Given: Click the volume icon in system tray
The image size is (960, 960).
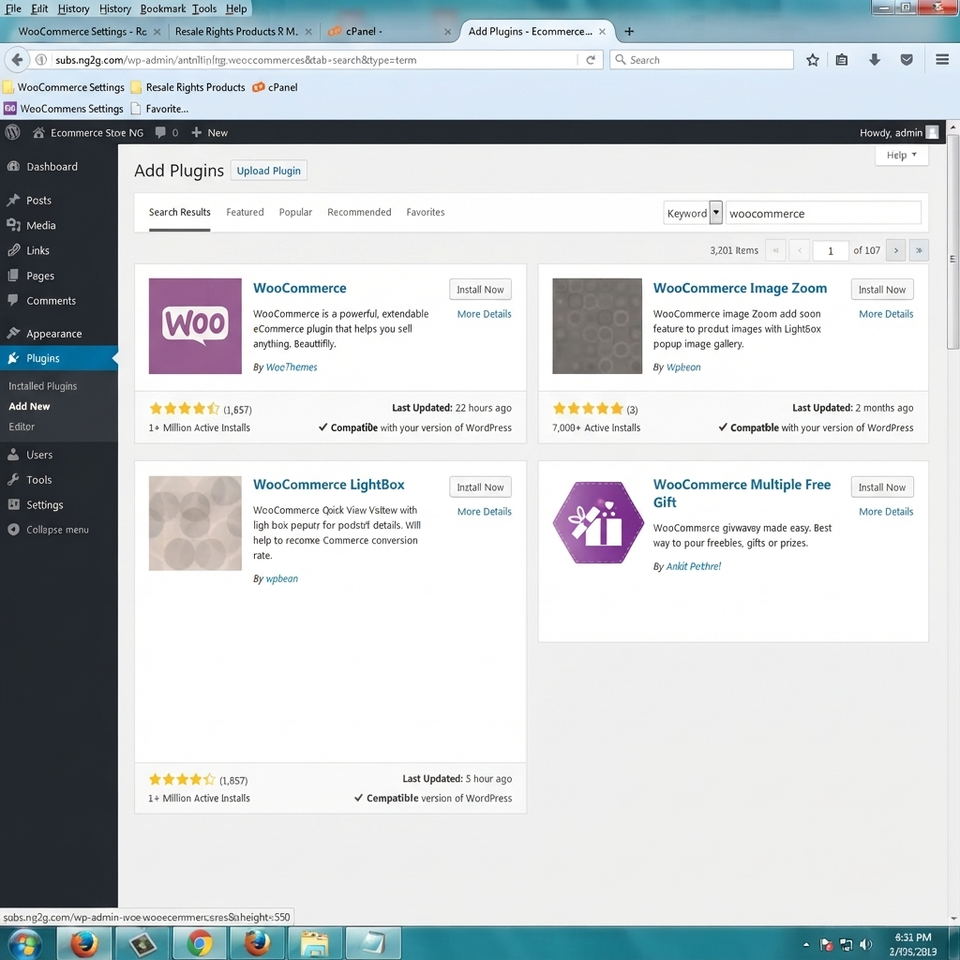Looking at the screenshot, I should click(866, 945).
